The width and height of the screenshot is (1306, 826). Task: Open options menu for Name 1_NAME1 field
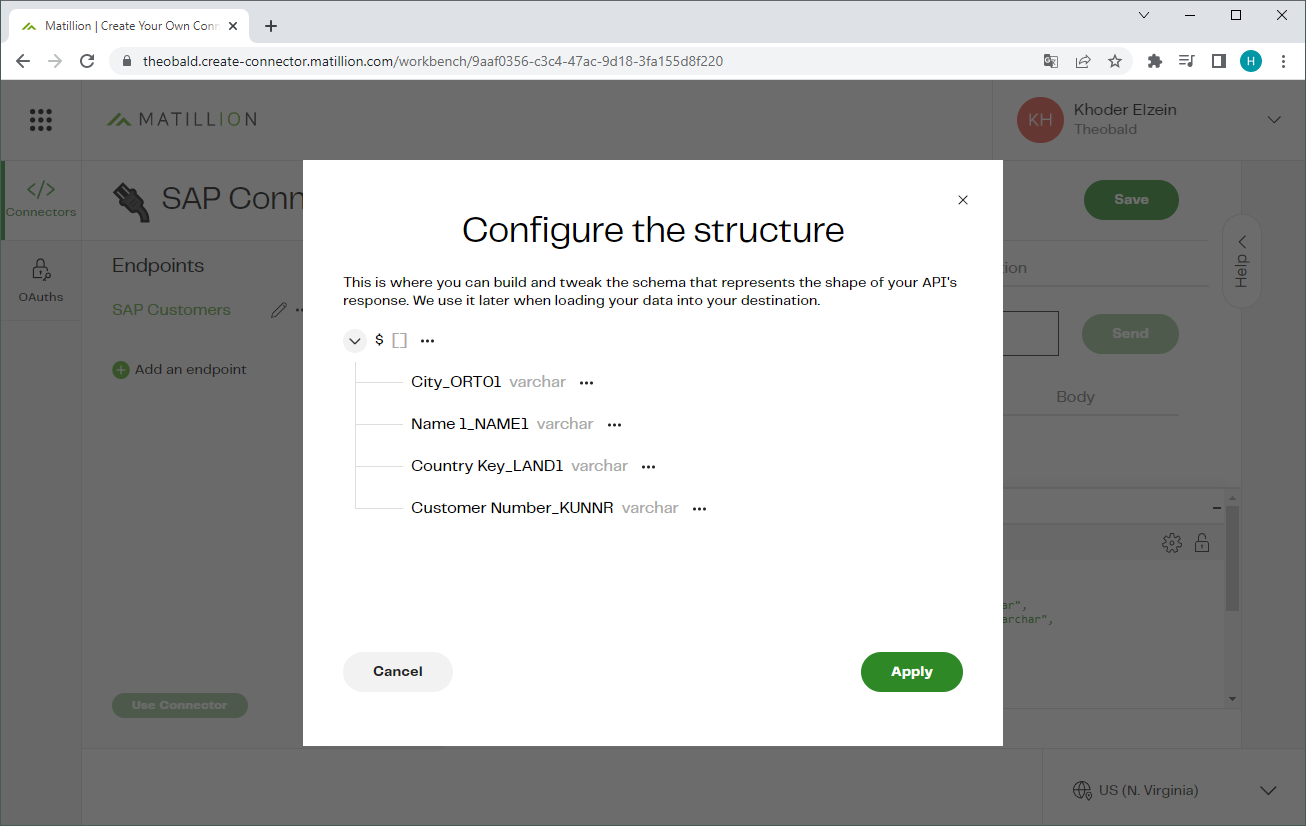click(615, 425)
